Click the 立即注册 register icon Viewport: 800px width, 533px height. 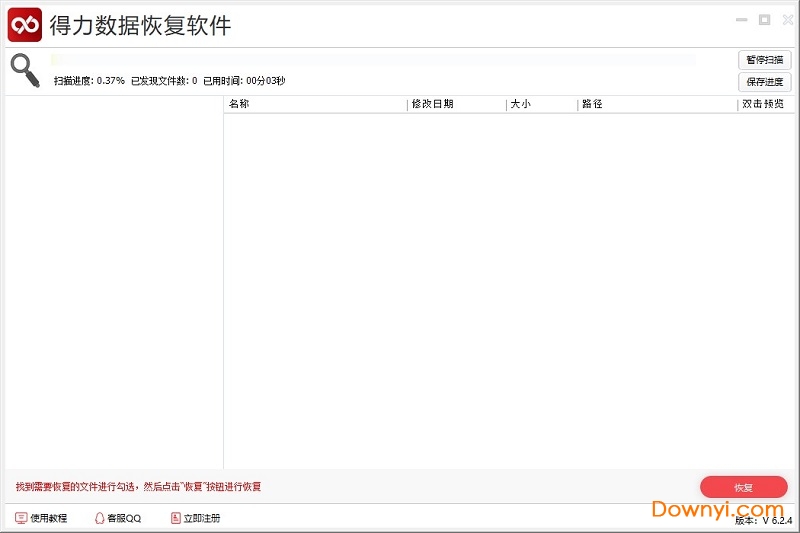(x=176, y=518)
